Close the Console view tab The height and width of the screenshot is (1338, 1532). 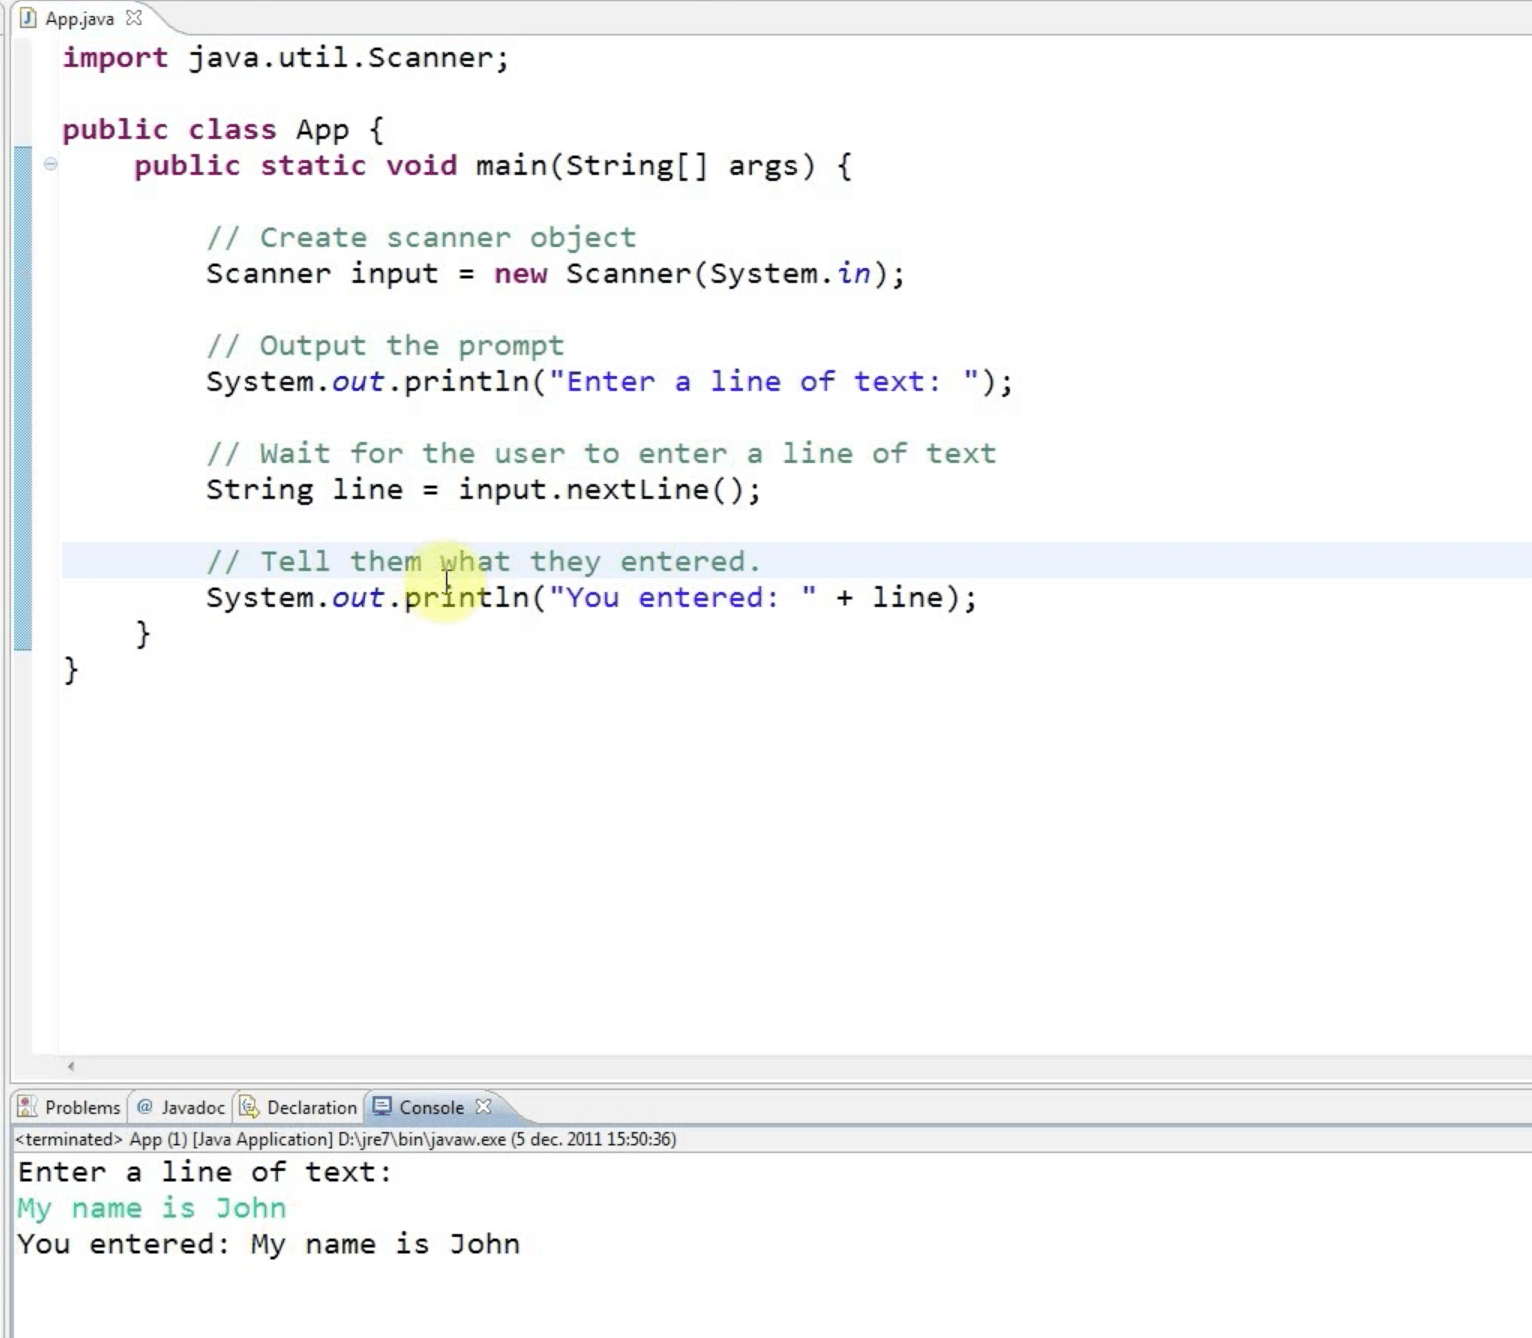pyautogui.click(x=484, y=1107)
